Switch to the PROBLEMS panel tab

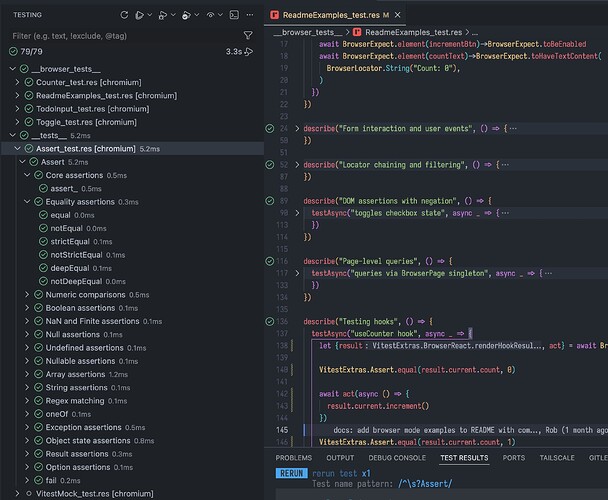pyautogui.click(x=294, y=458)
